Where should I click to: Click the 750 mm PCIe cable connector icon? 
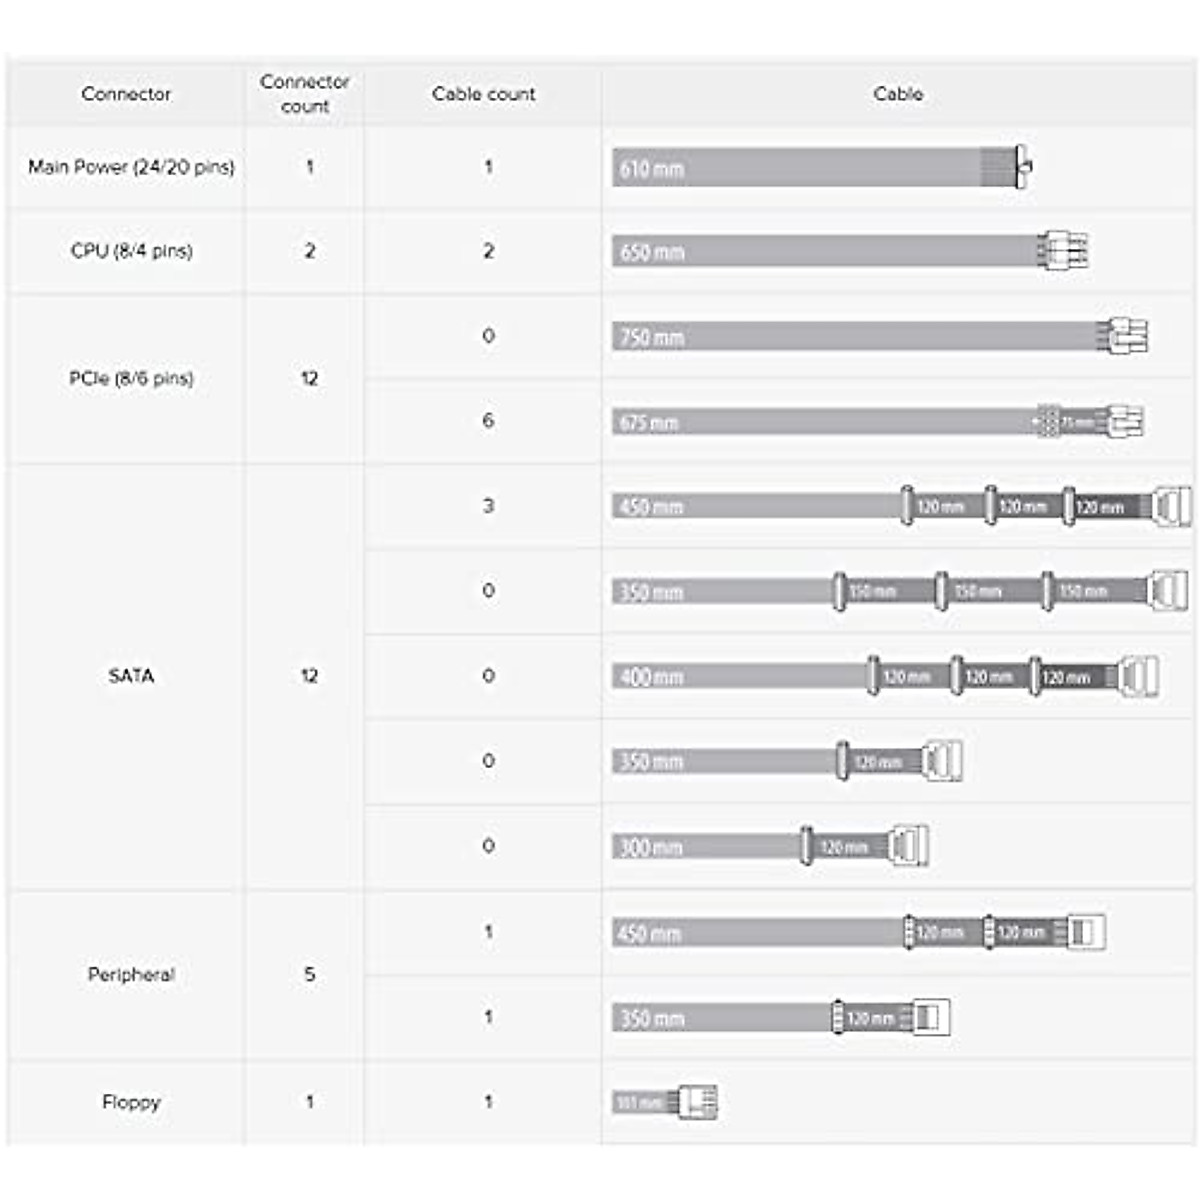[x=1124, y=336]
